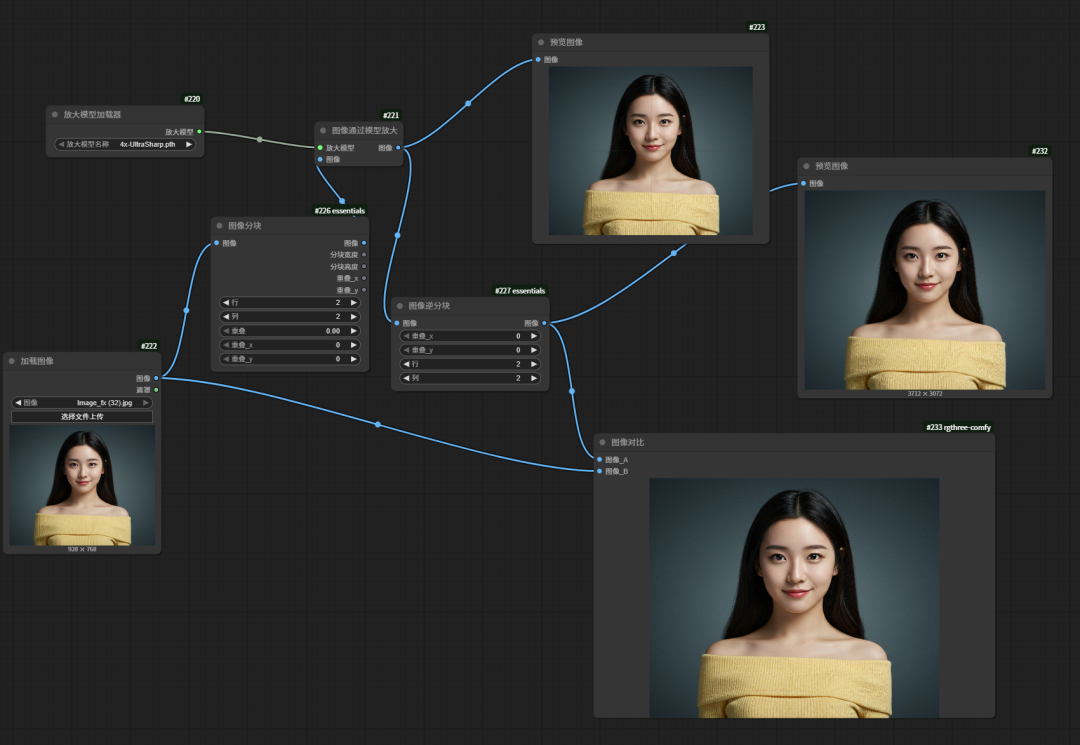Click the loaded portrait thumbnail in 加载图像
This screenshot has width=1080, height=745.
[x=82, y=486]
